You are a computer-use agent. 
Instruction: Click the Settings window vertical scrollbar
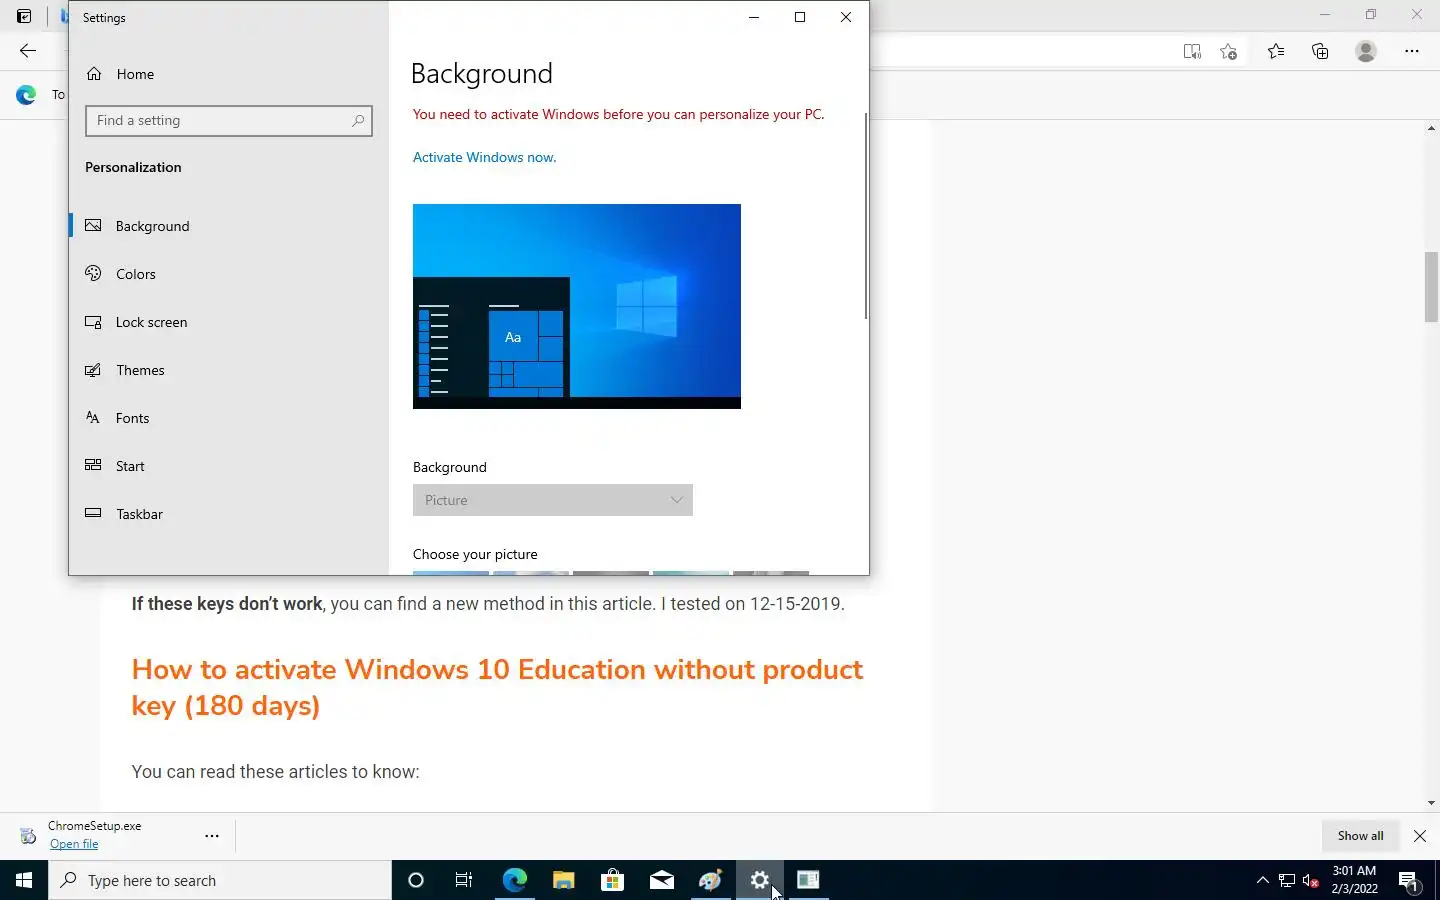click(x=865, y=216)
